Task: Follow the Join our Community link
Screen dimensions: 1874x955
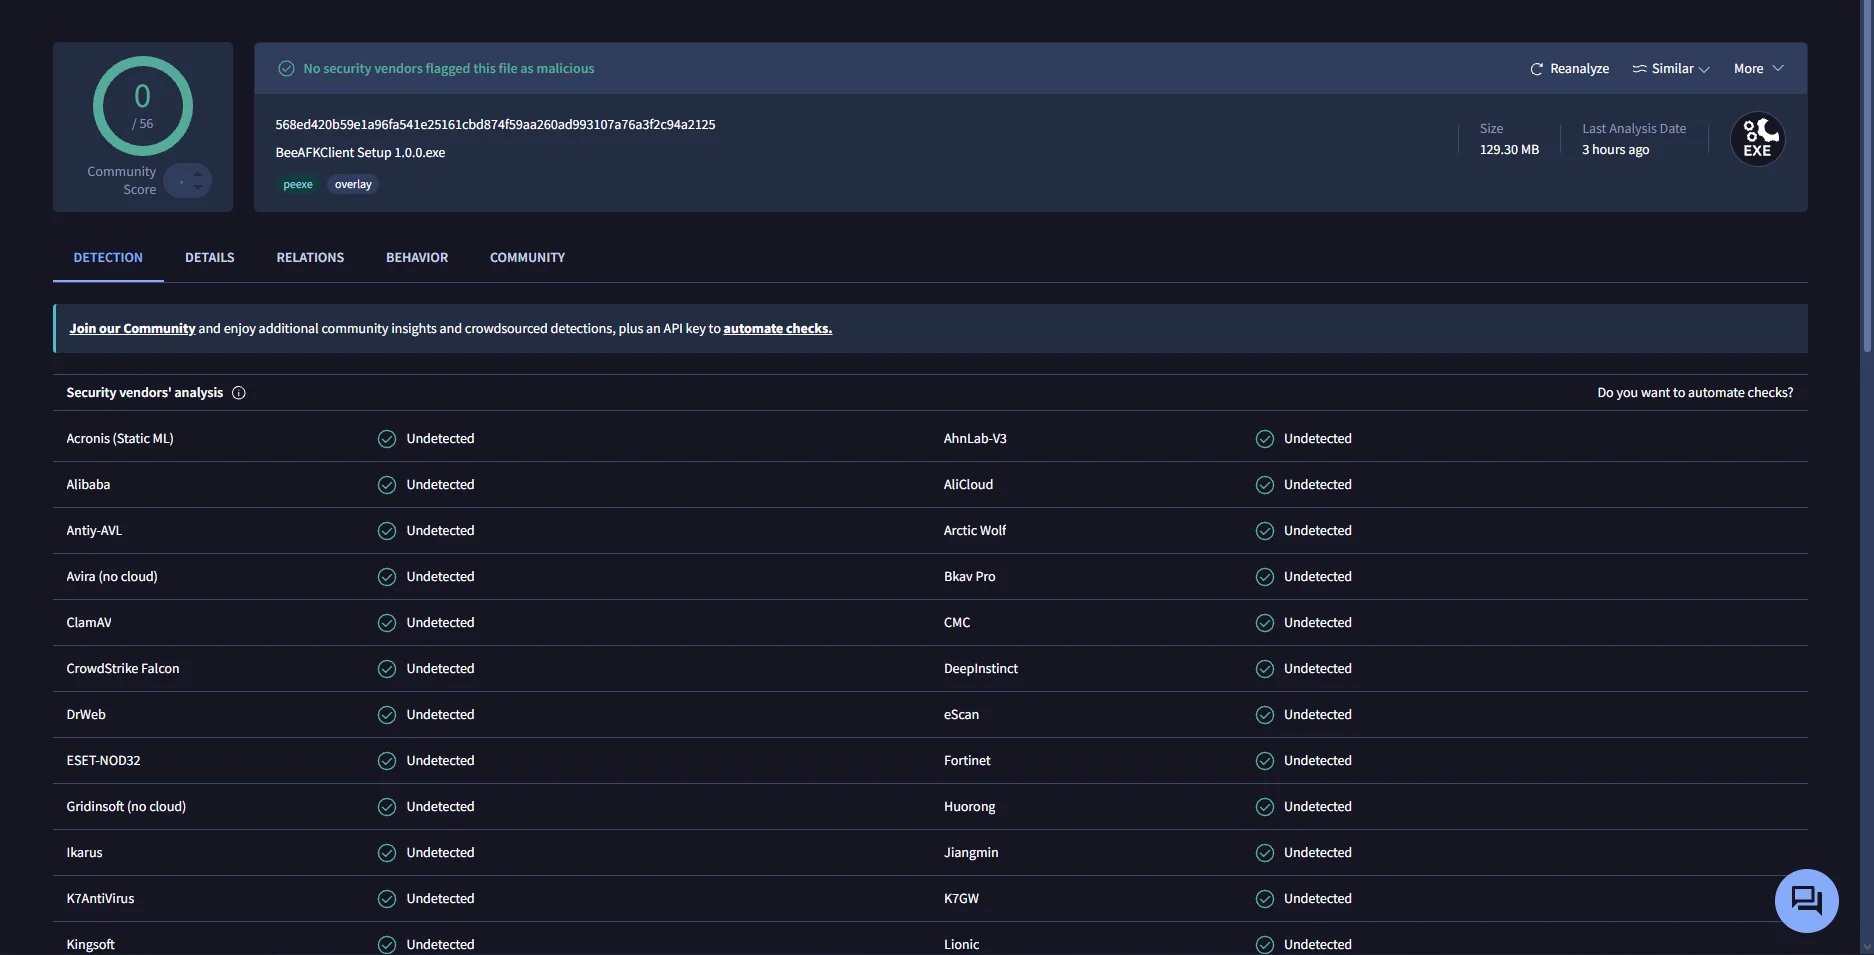Action: click(x=132, y=329)
